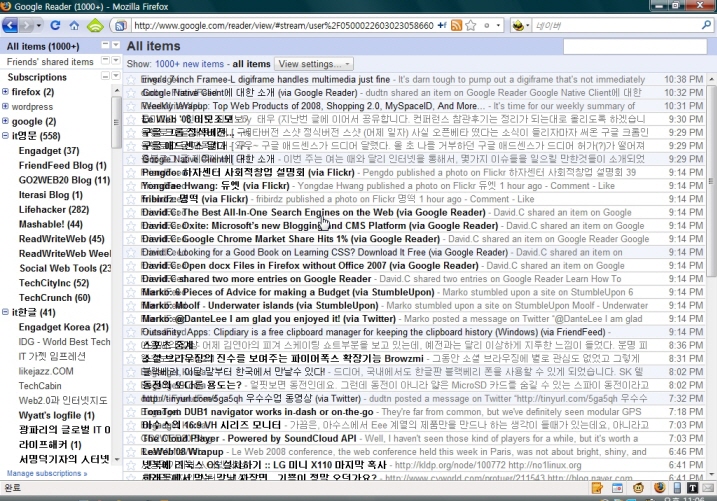Star the 'Google Chrome Market Share Hits 1%' item
This screenshot has height=501, width=717.
[131, 239]
